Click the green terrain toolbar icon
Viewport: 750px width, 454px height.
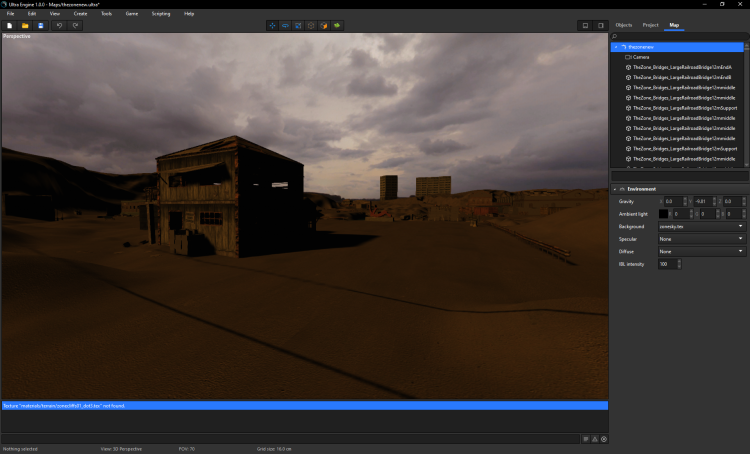(x=337, y=25)
